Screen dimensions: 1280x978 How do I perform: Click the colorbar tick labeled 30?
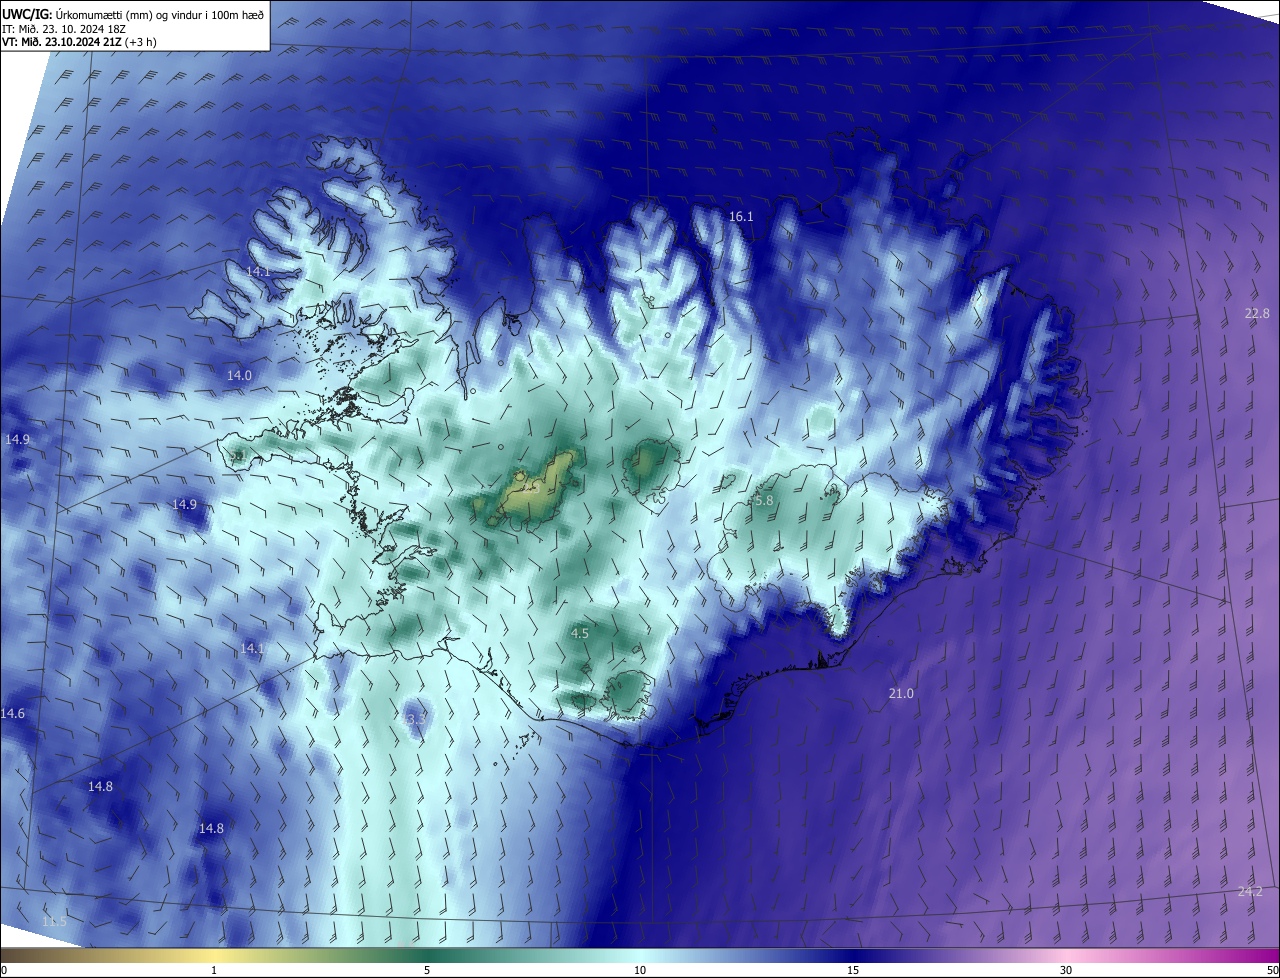(1066, 970)
